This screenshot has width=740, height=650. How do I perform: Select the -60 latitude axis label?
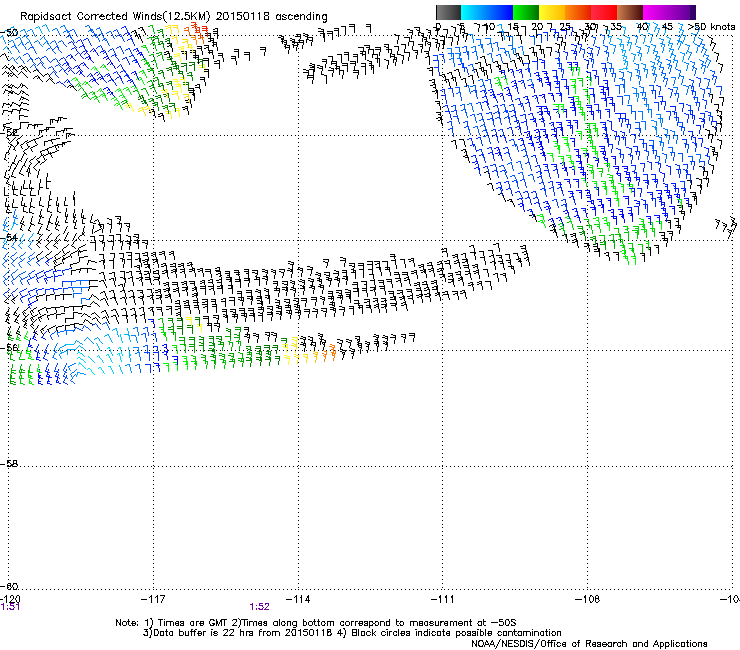(9, 587)
